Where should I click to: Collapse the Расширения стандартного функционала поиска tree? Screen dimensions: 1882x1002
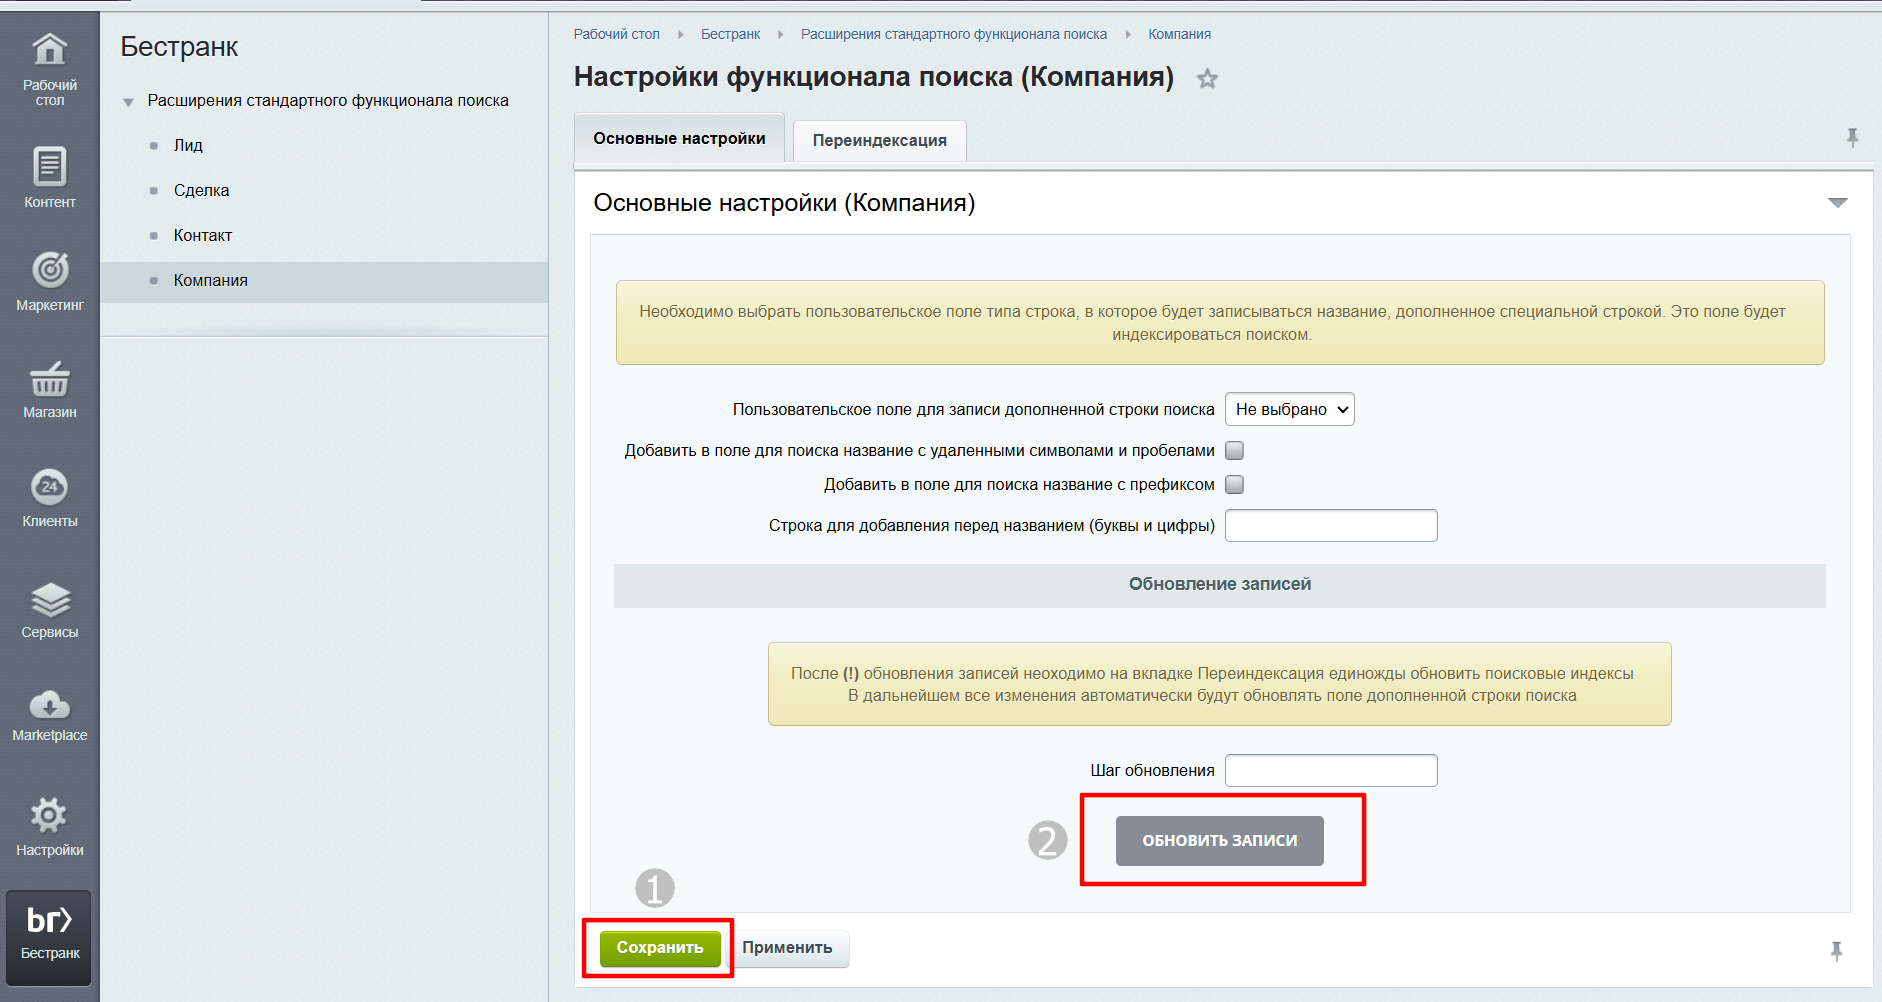coord(128,102)
